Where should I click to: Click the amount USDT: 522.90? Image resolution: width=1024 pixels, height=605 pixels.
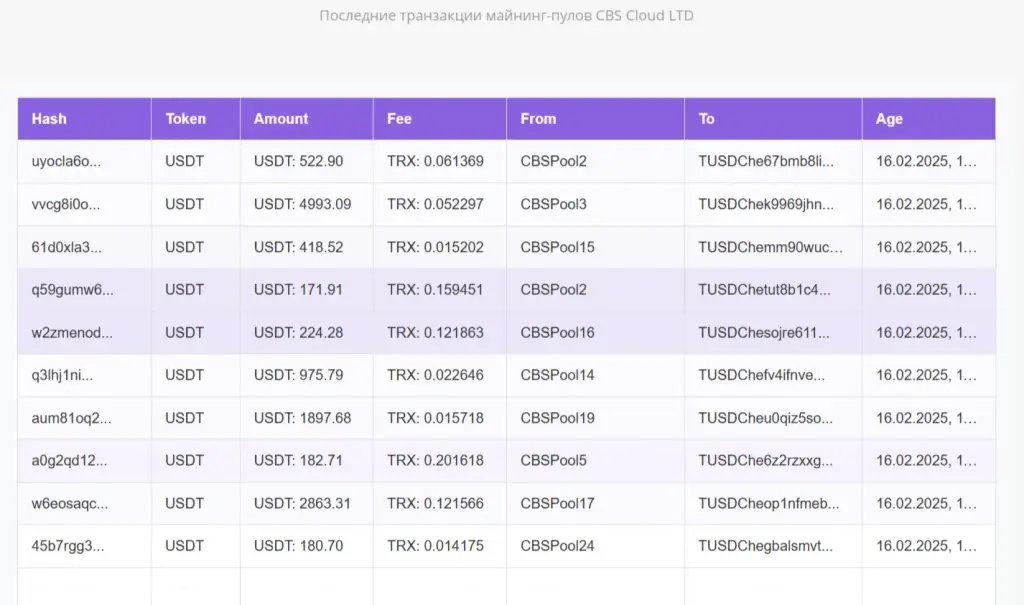pyautogui.click(x=298, y=161)
